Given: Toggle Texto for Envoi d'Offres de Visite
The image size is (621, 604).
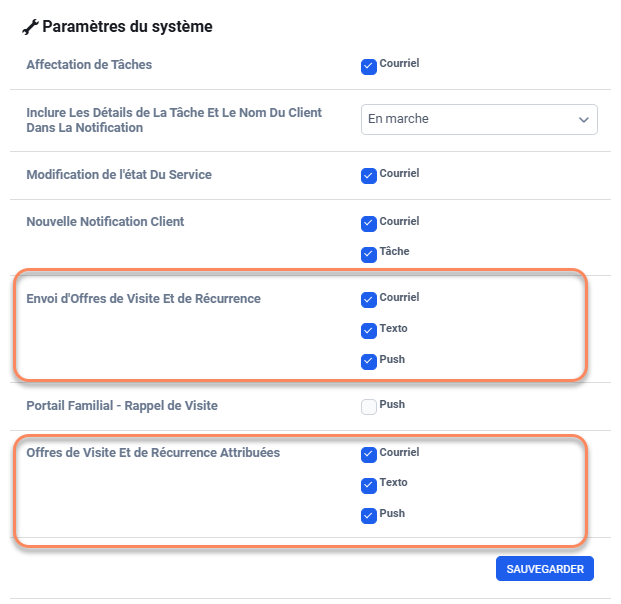Looking at the screenshot, I should [x=368, y=330].
